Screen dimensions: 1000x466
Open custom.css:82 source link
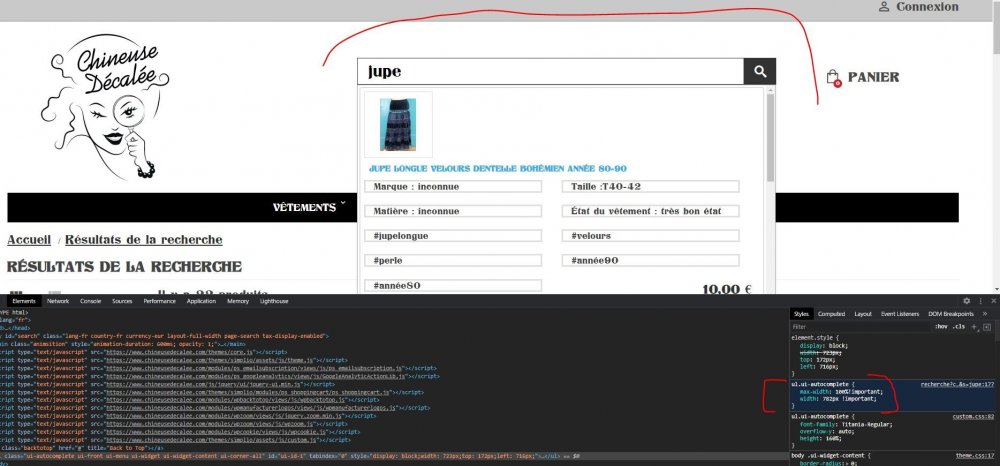[x=973, y=416]
